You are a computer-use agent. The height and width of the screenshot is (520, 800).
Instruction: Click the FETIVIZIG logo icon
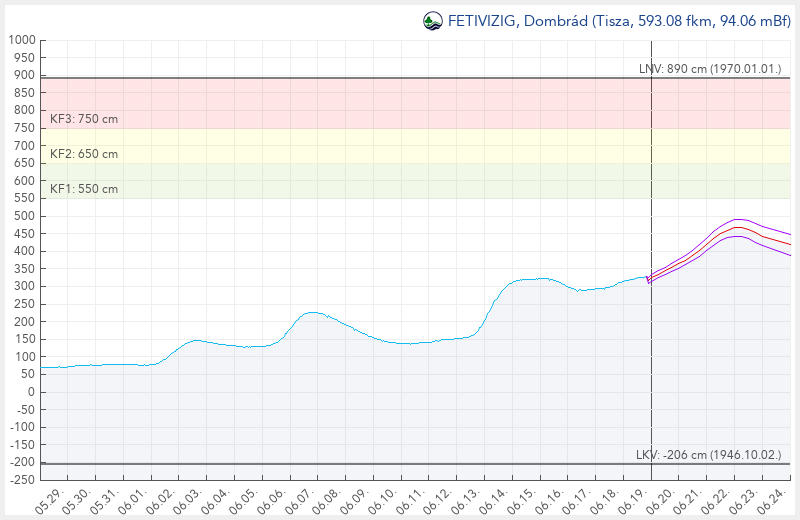(x=432, y=20)
